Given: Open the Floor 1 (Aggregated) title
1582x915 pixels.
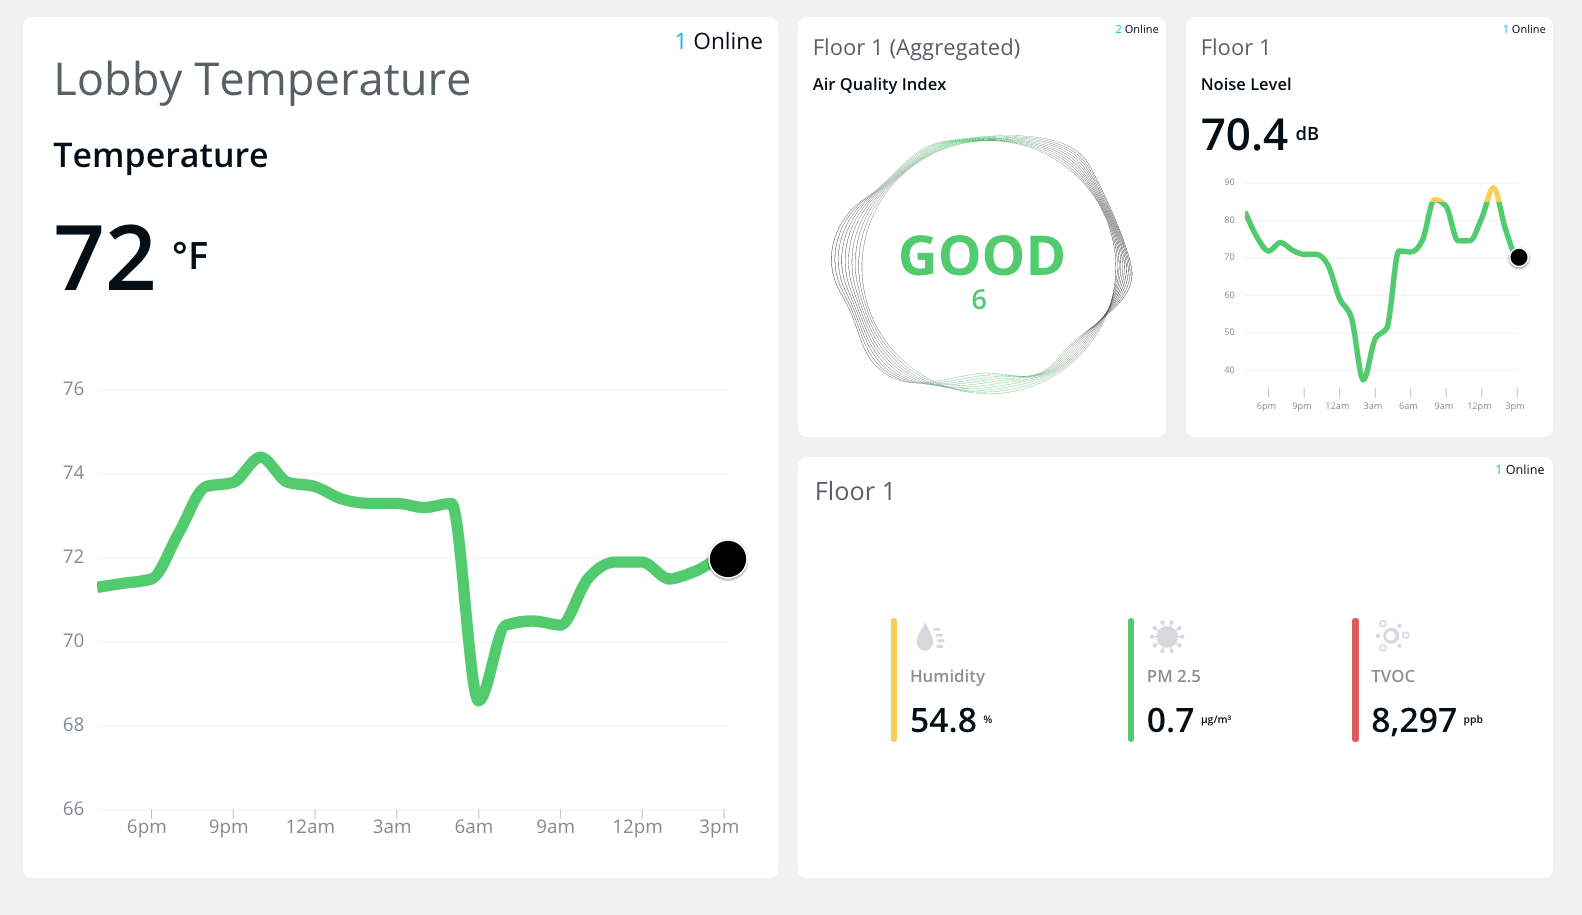Looking at the screenshot, I should pos(916,48).
